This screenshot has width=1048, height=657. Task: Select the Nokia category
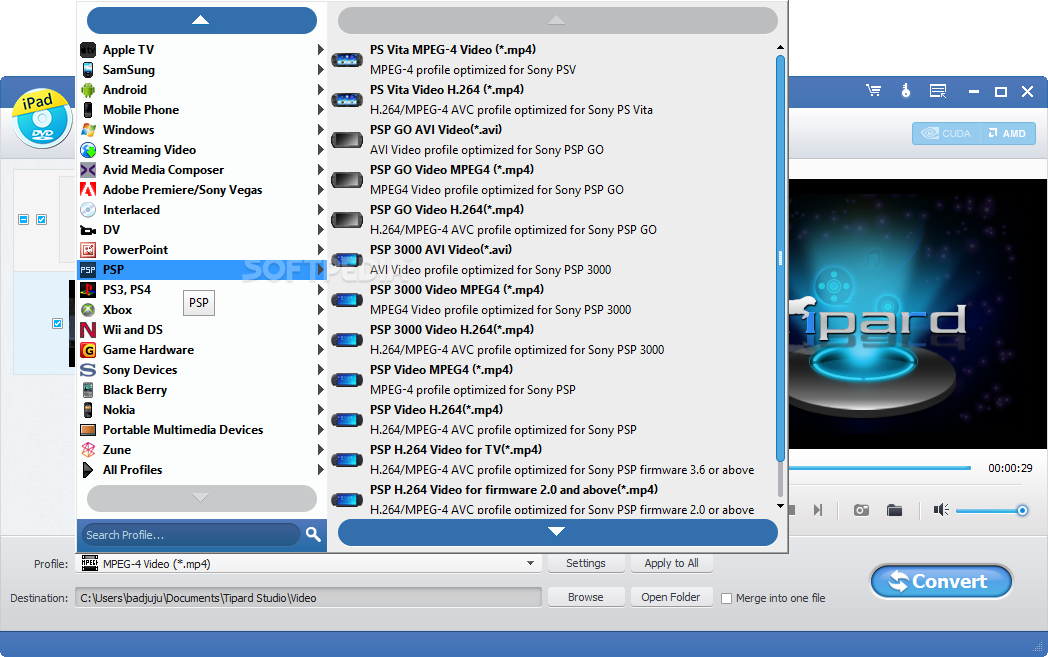click(202, 410)
